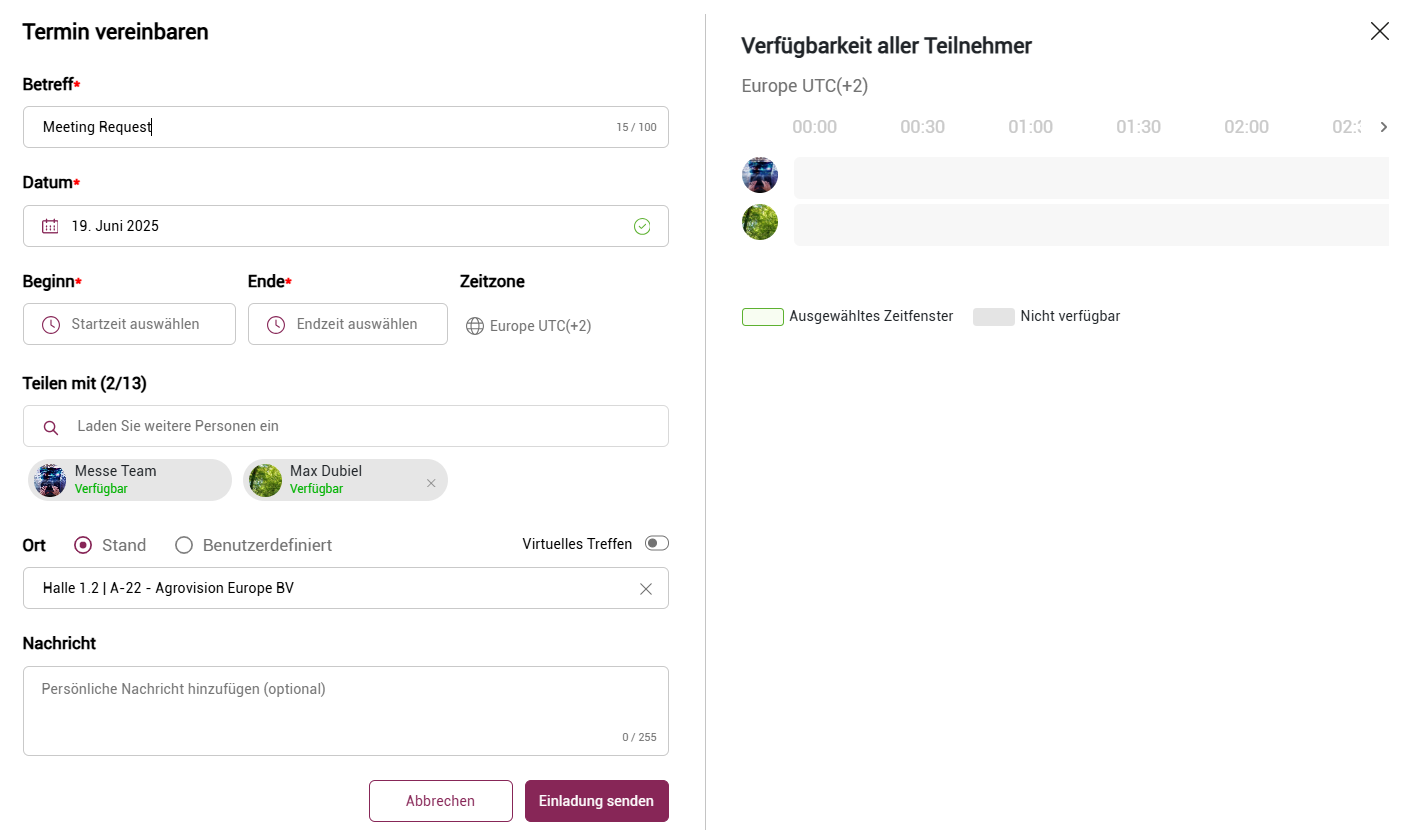
Task: Click the clock icon in the Beginn field
Action: click(51, 324)
